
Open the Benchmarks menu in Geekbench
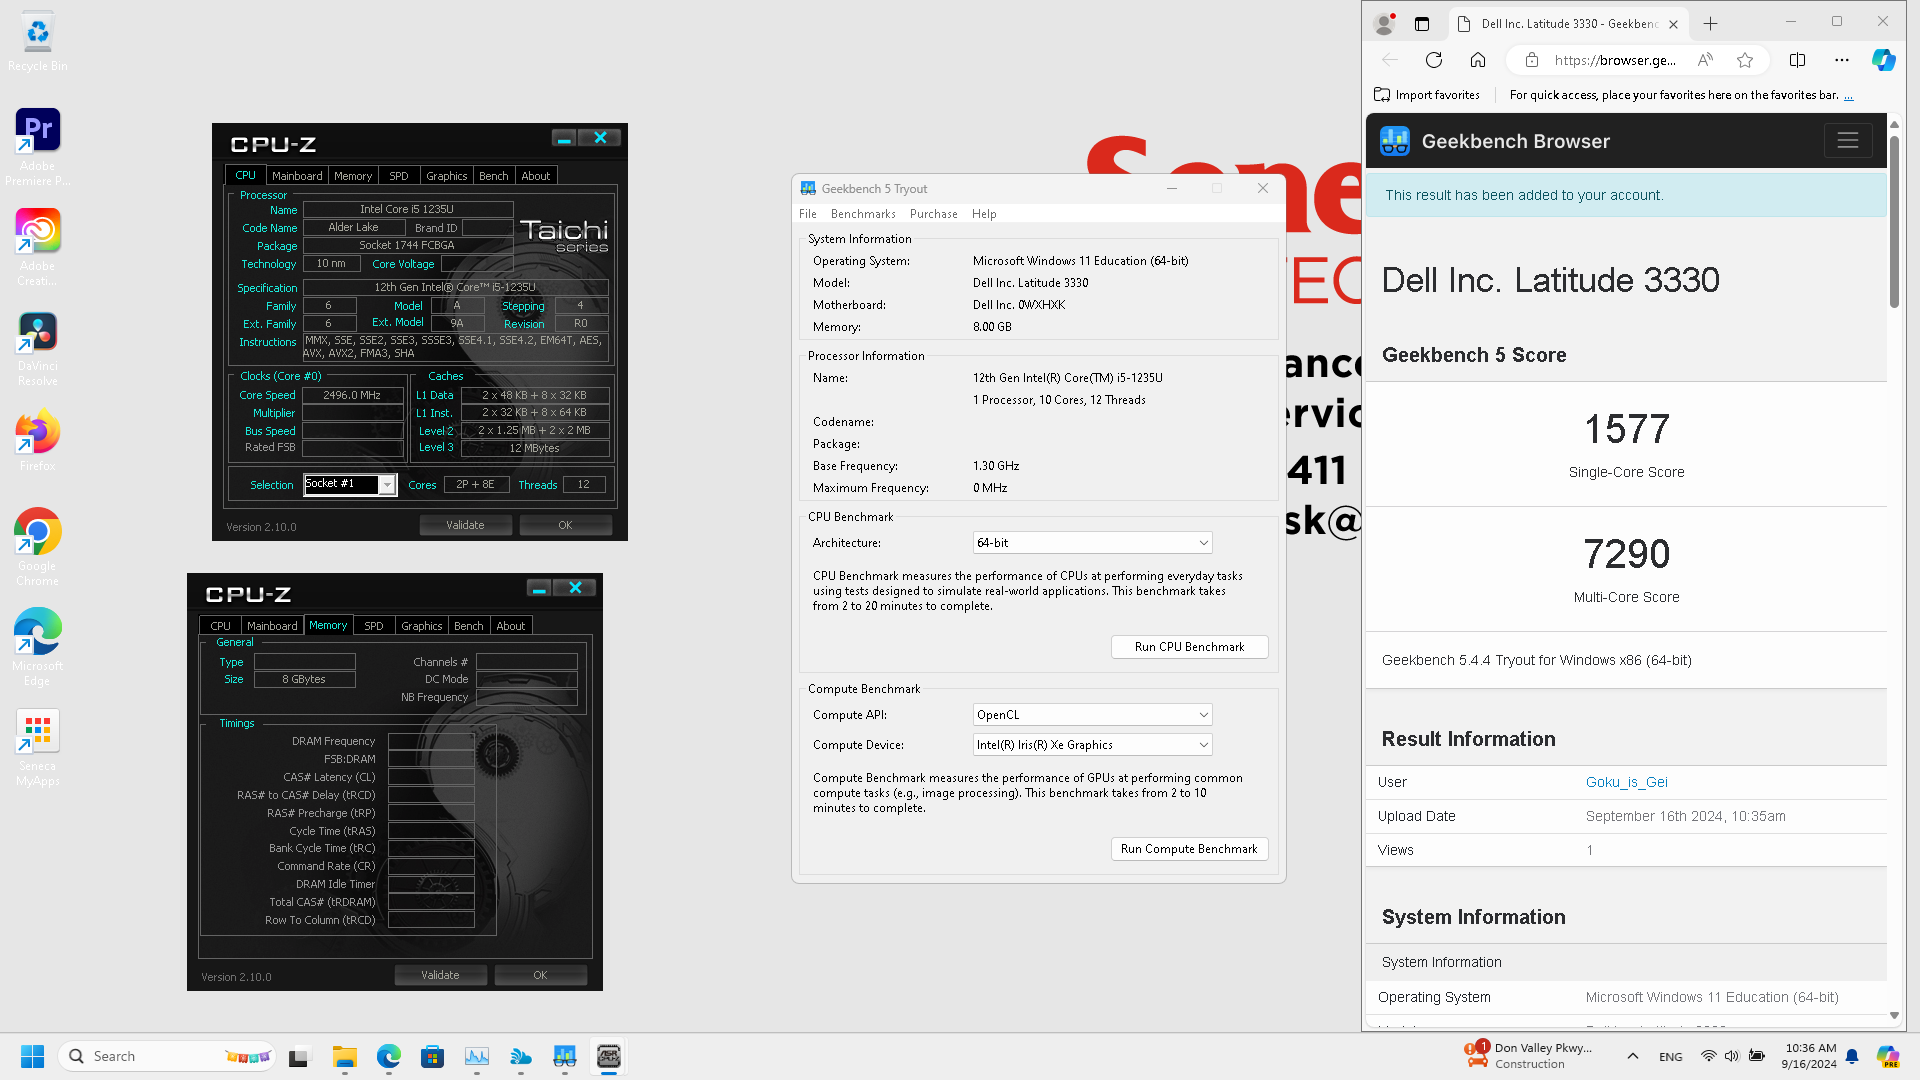(863, 214)
